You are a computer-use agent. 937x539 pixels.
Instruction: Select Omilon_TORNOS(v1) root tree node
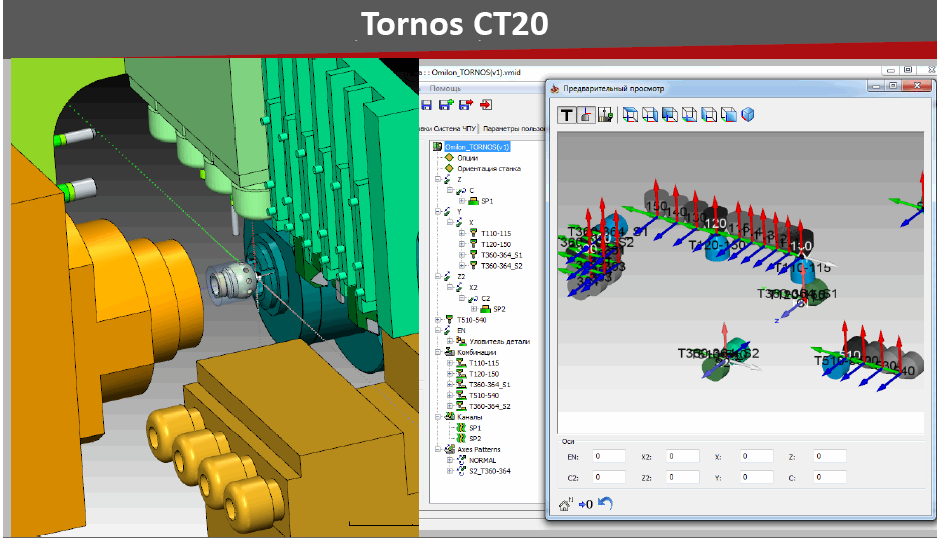click(x=477, y=147)
